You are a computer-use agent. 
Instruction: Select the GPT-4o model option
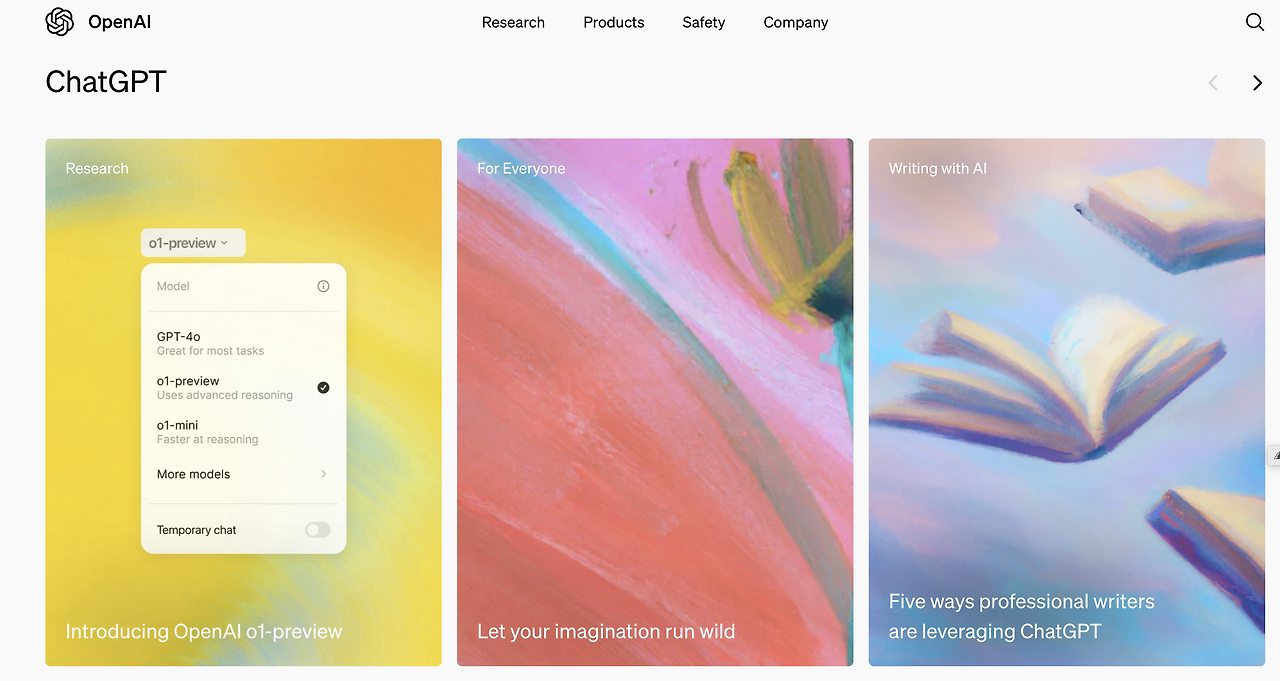243,343
